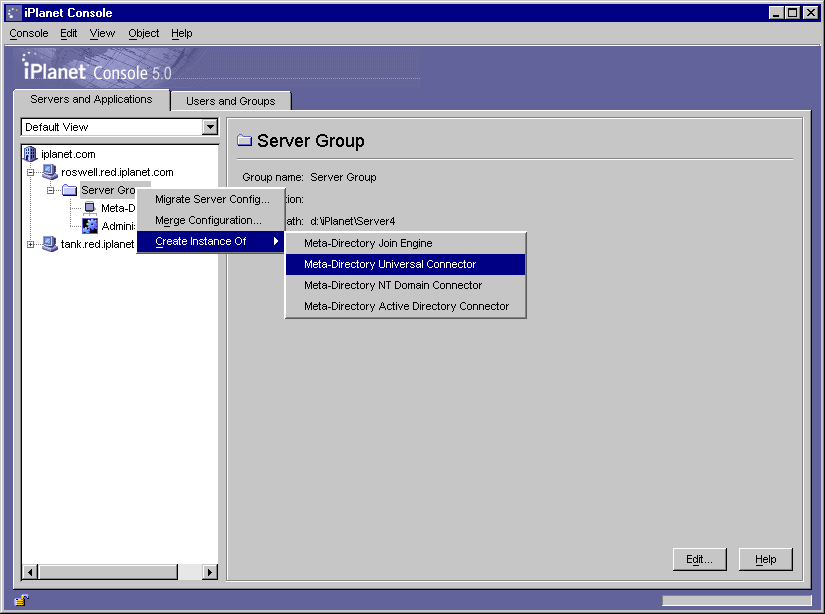
Task: Open the Object menu
Action: (x=144, y=33)
